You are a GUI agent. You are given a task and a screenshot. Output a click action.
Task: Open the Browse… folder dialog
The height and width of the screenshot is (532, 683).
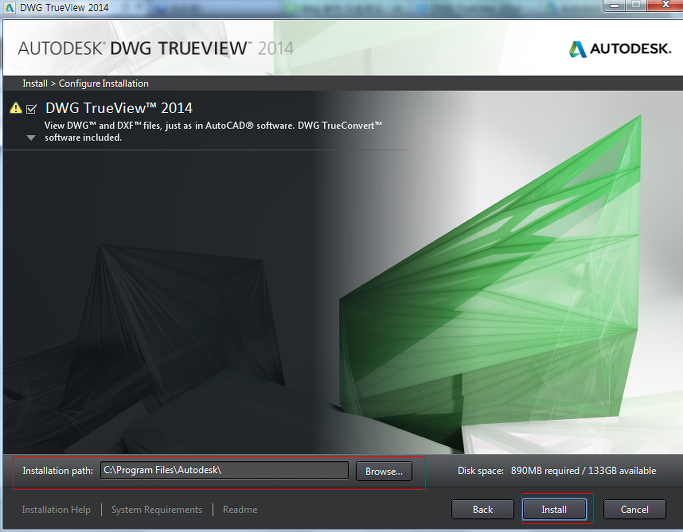(x=384, y=471)
